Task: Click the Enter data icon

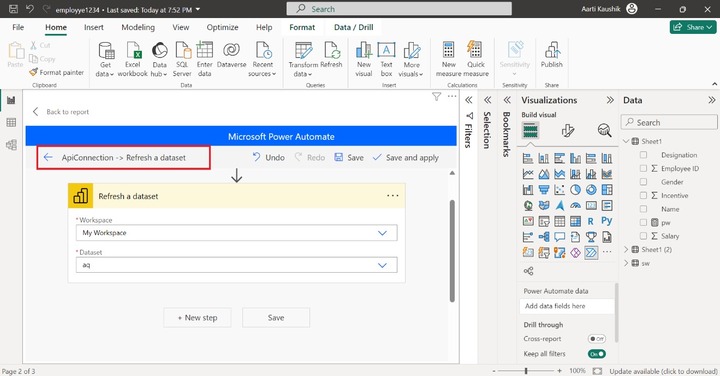Action: tap(204, 51)
